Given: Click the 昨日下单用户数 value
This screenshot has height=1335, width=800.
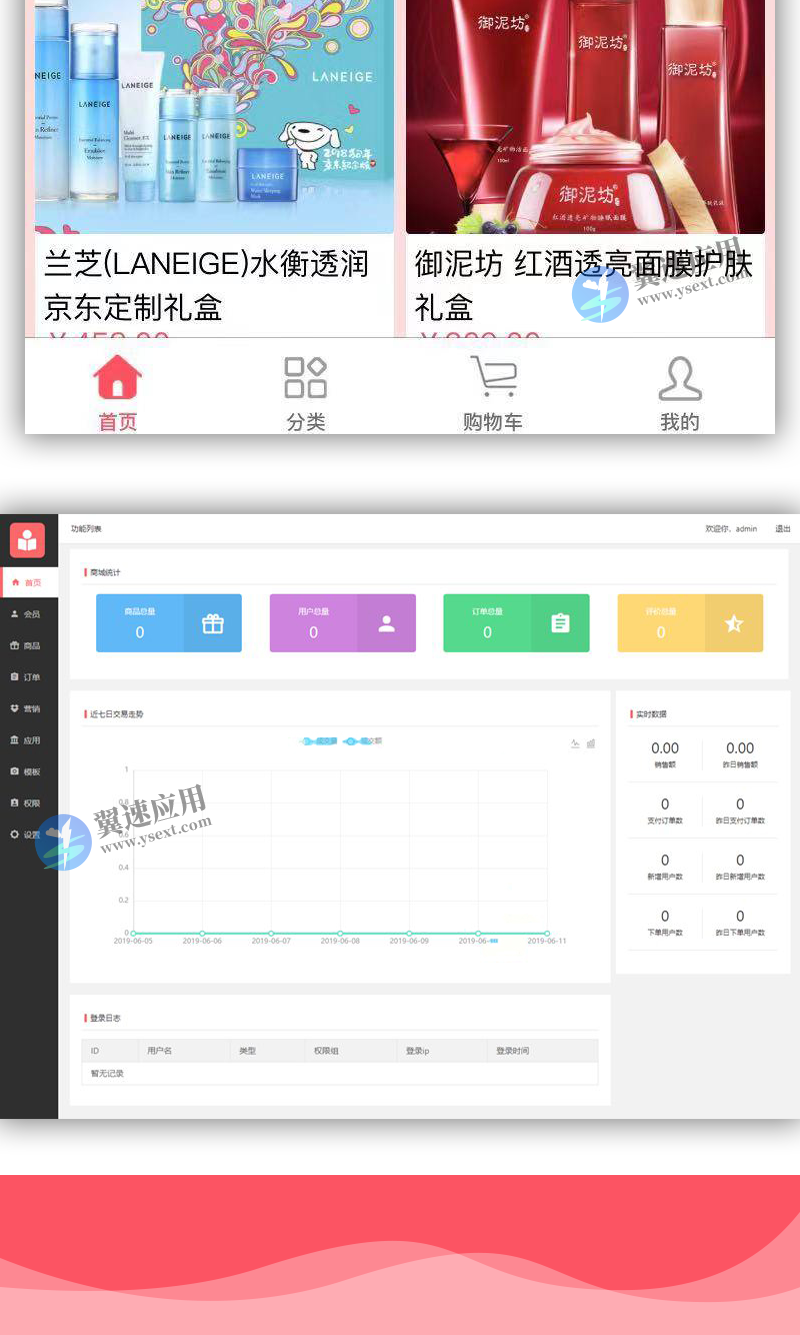Looking at the screenshot, I should pos(740,916).
